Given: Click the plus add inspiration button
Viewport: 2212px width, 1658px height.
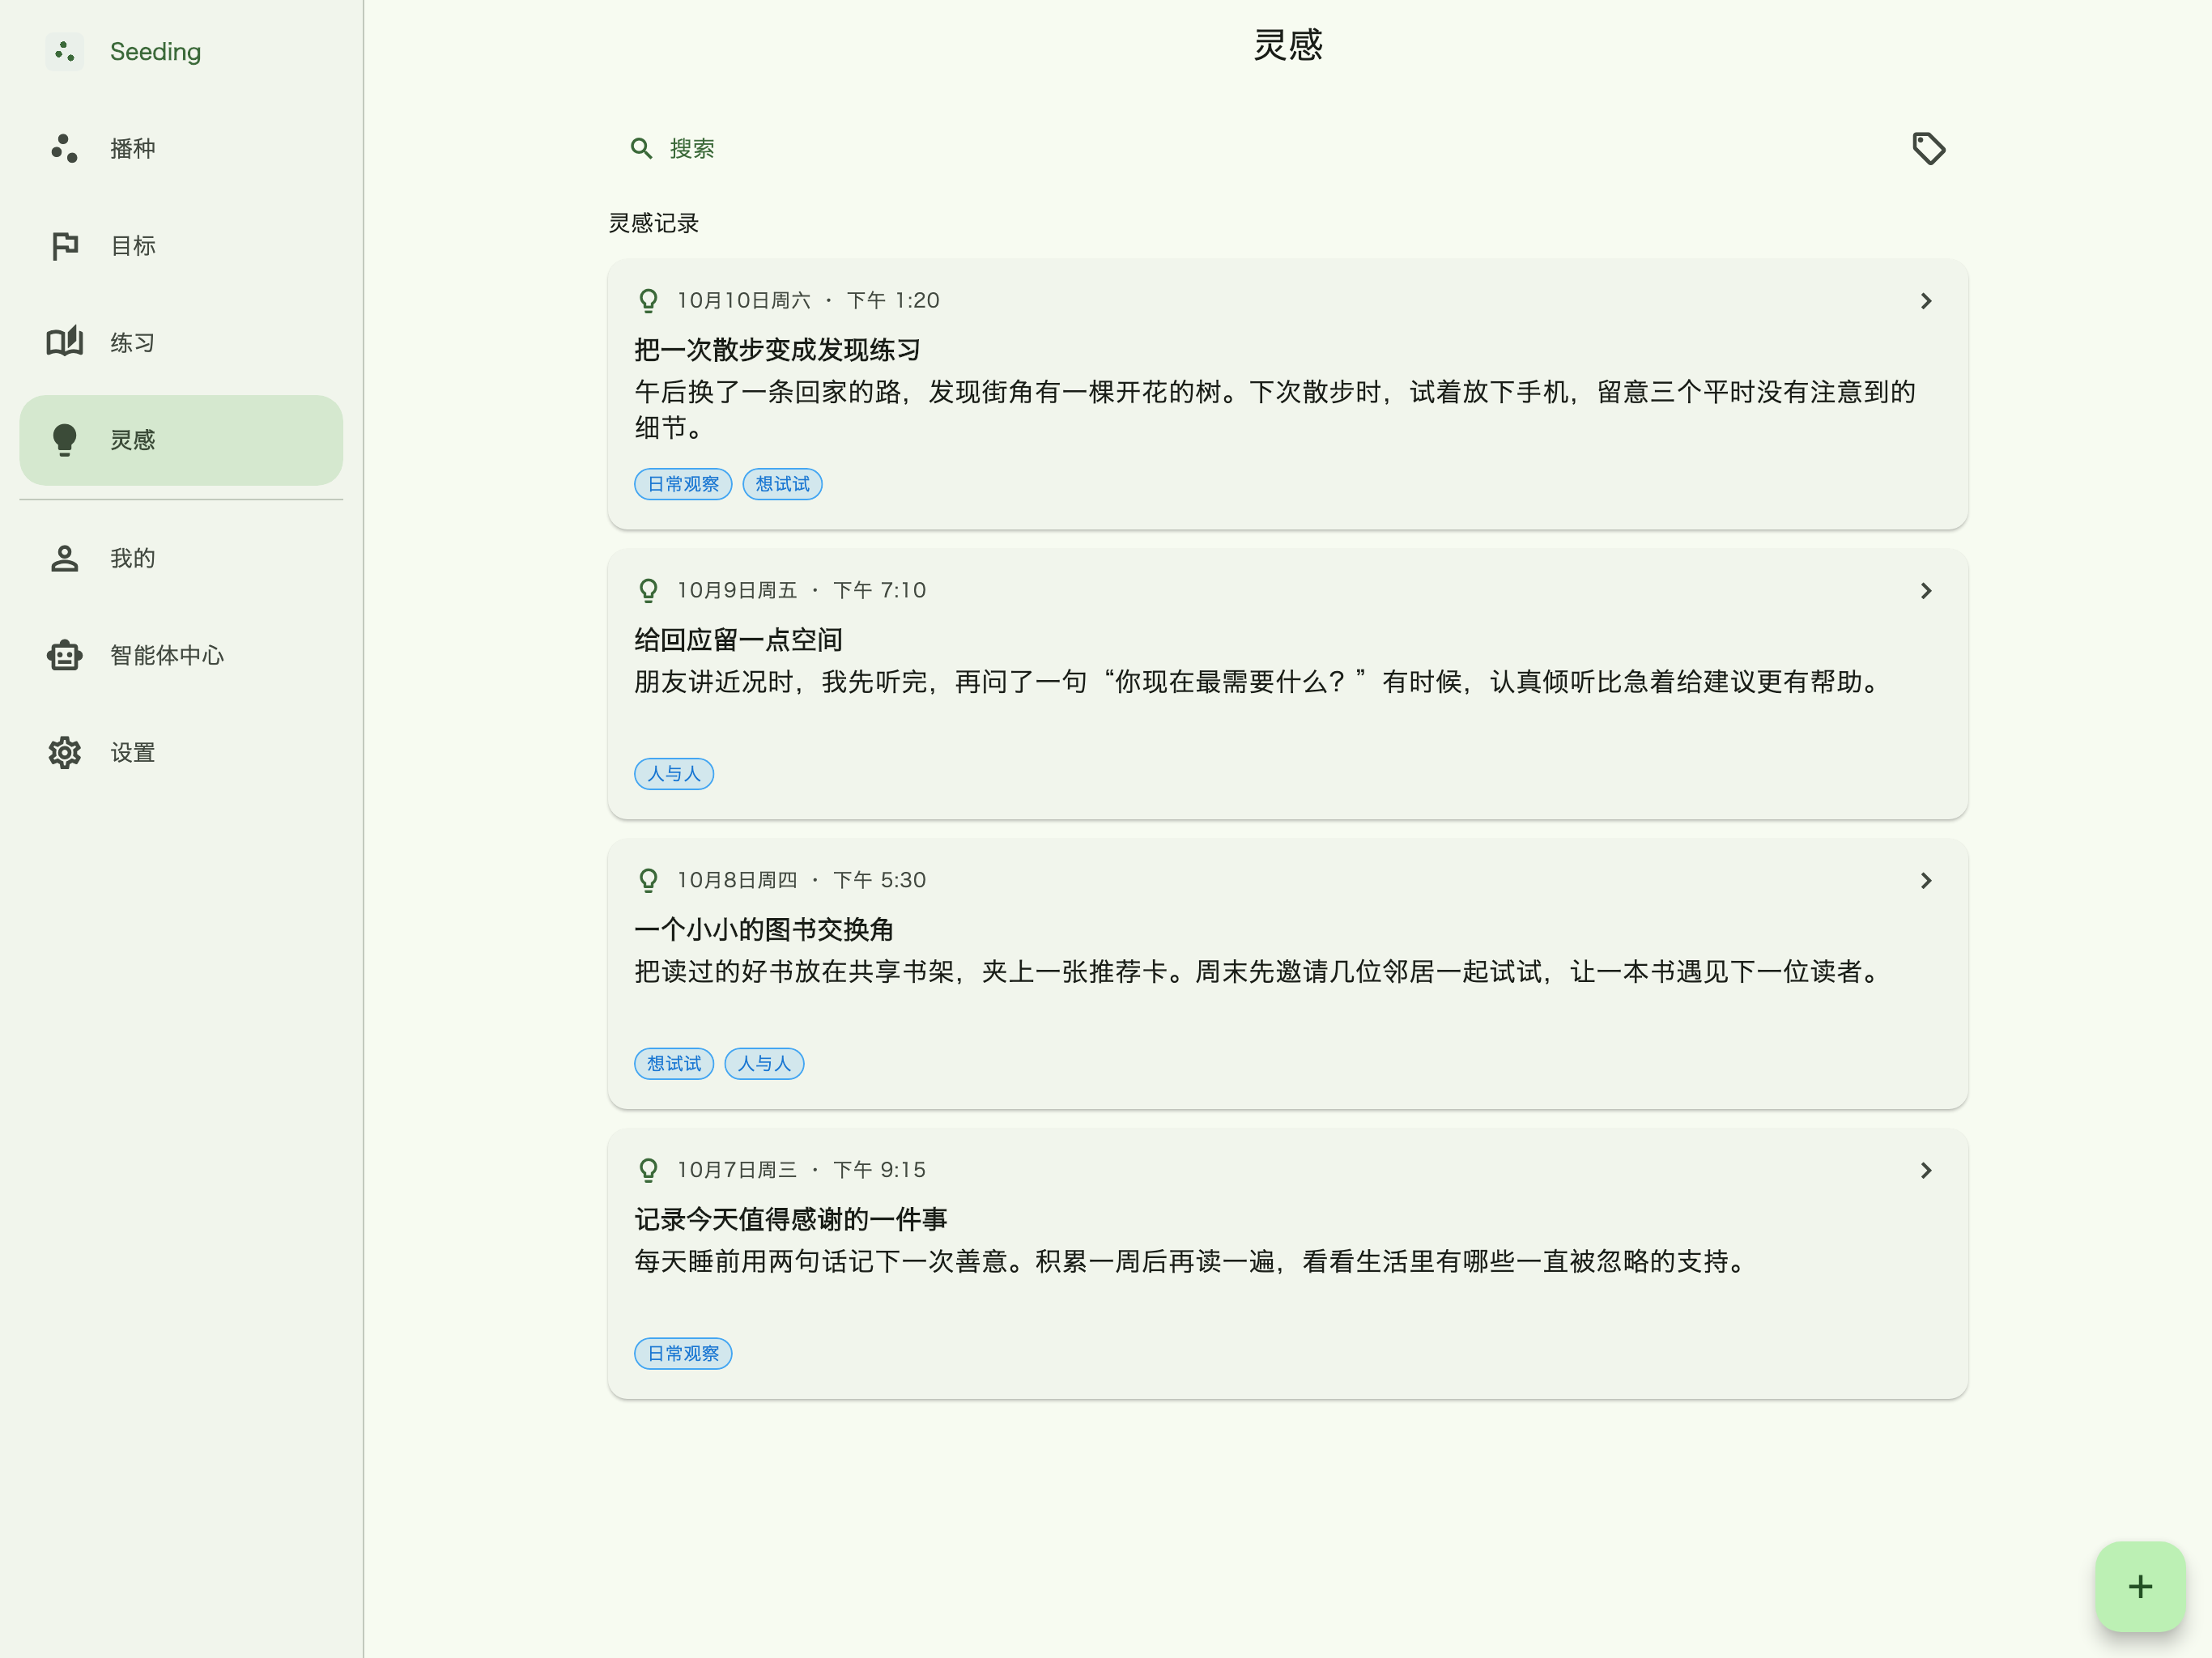Looking at the screenshot, I should 2140,1586.
